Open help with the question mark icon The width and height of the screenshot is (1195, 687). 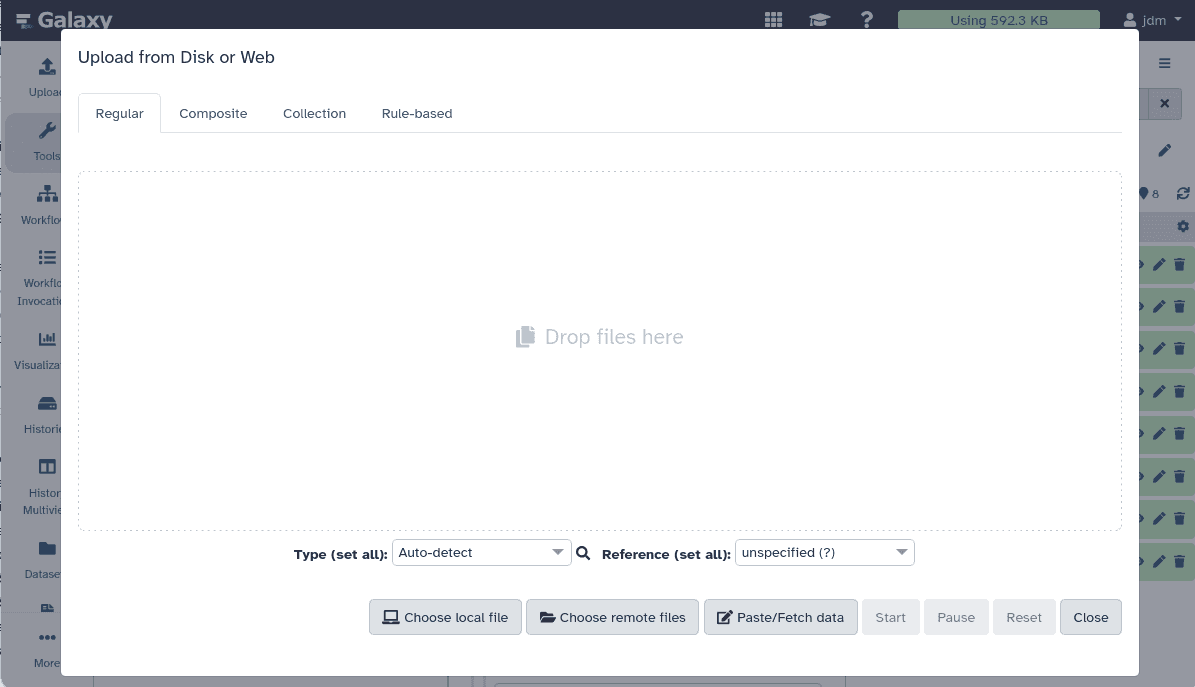tap(866, 19)
